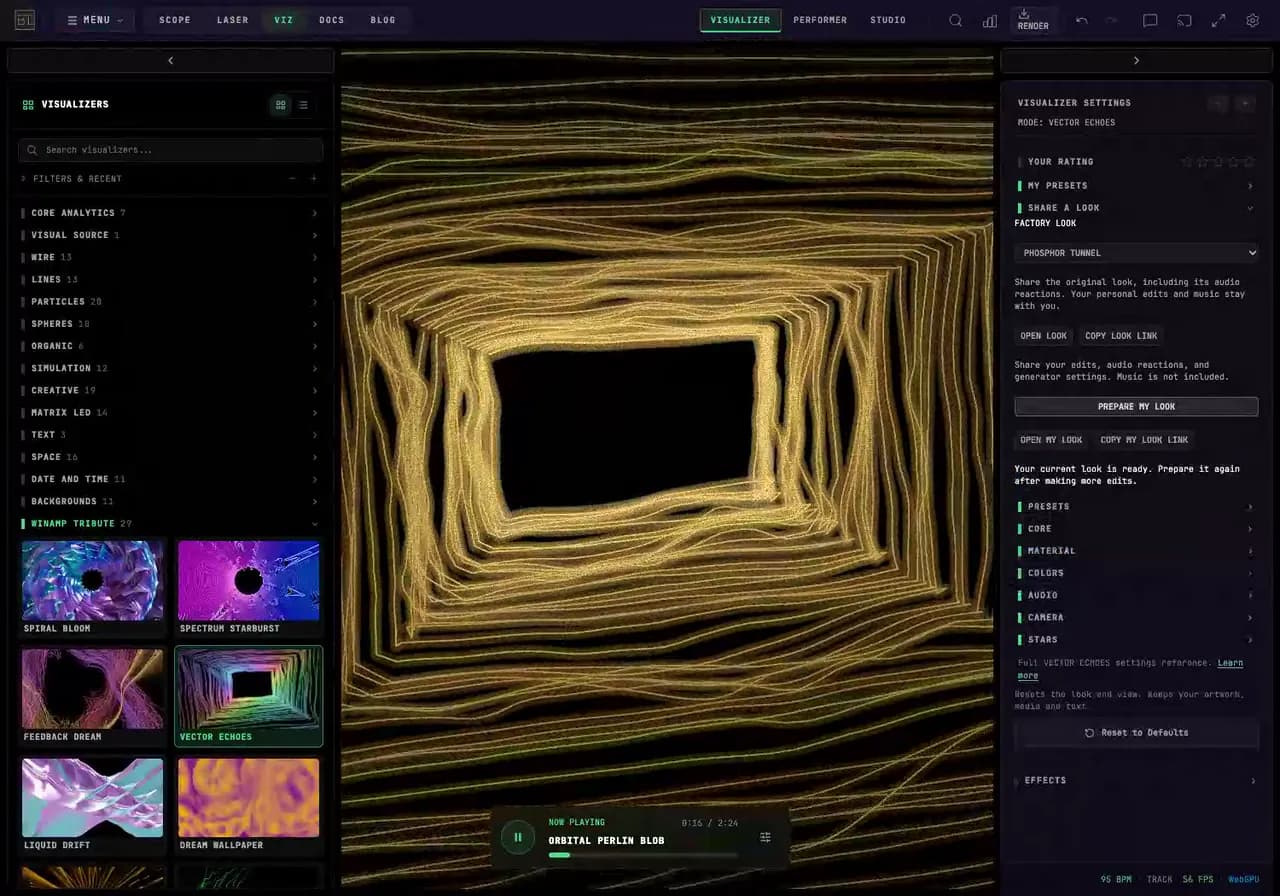This screenshot has width=1280, height=896.
Task: Click the plus icon beside Filters & Recent
Action: 313,179
